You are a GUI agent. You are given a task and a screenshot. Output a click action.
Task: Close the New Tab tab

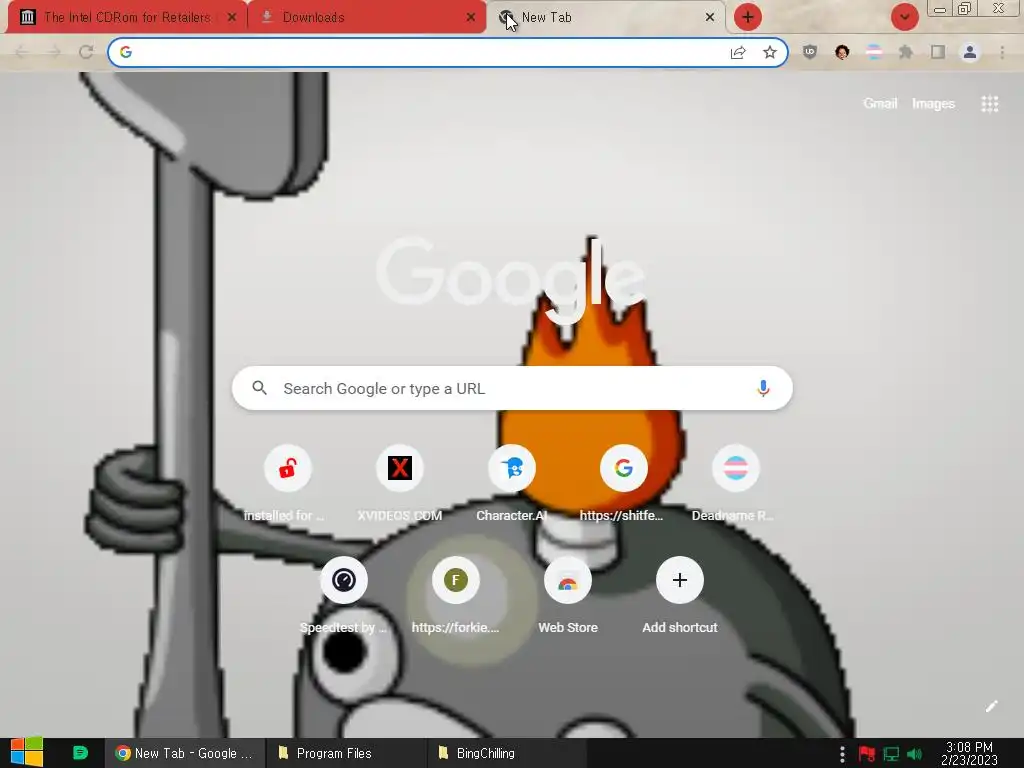710,18
